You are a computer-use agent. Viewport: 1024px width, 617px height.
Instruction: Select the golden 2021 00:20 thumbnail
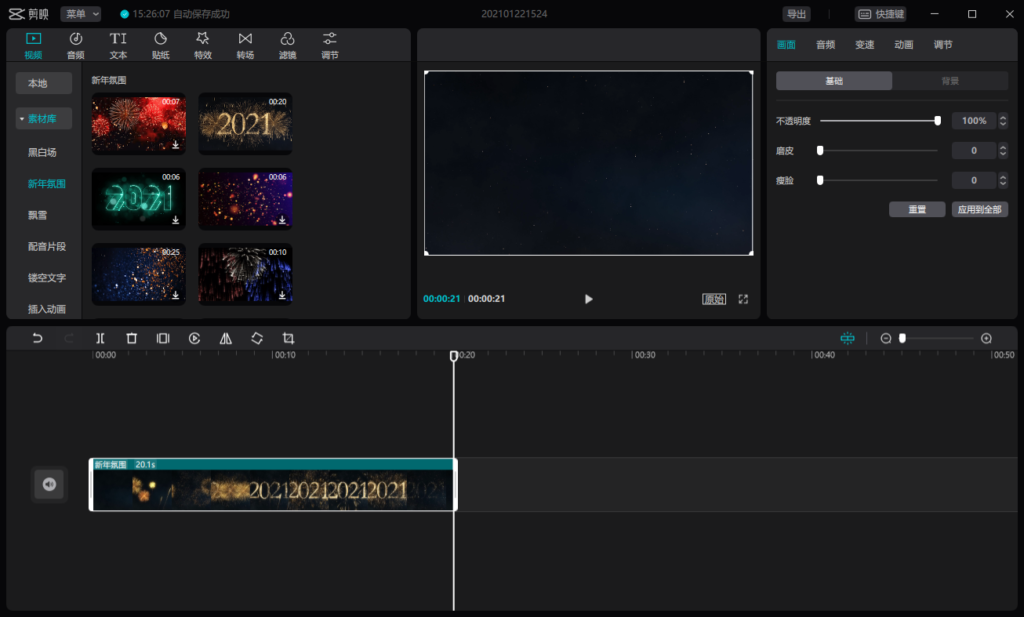[245, 123]
